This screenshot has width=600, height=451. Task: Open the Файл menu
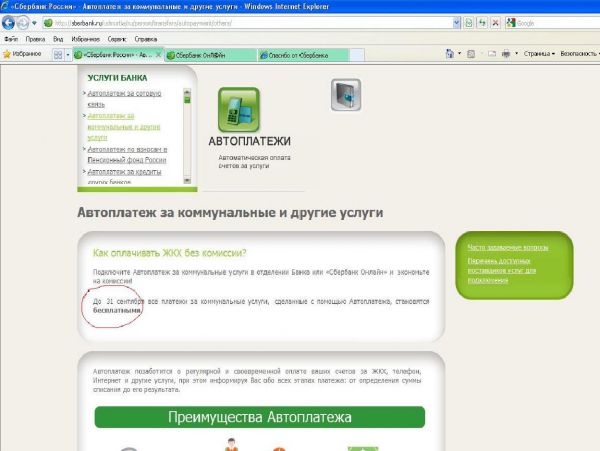point(11,39)
